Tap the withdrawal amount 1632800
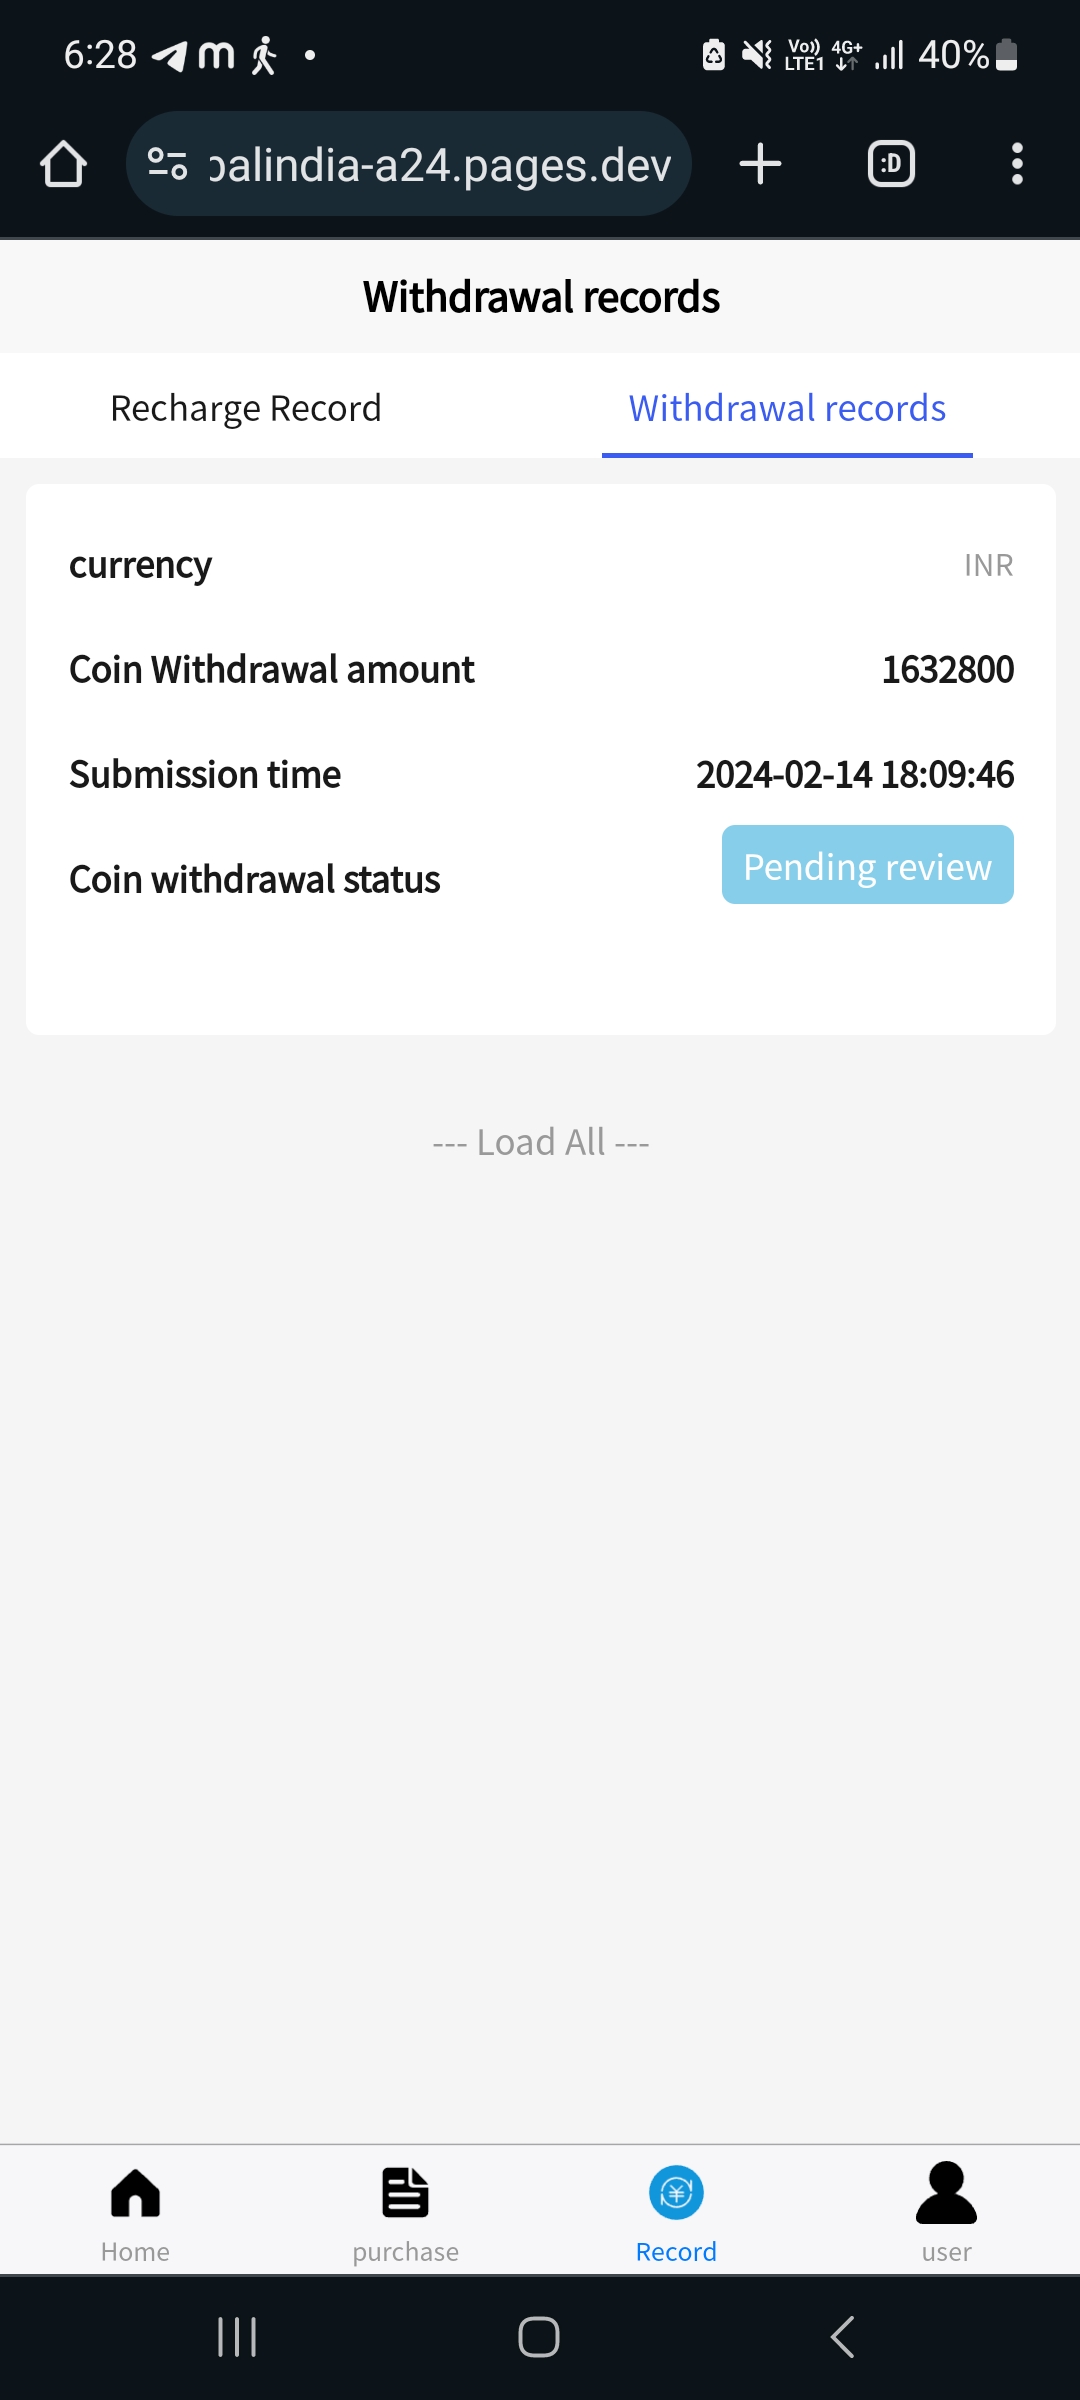1080x2400 pixels. click(947, 670)
